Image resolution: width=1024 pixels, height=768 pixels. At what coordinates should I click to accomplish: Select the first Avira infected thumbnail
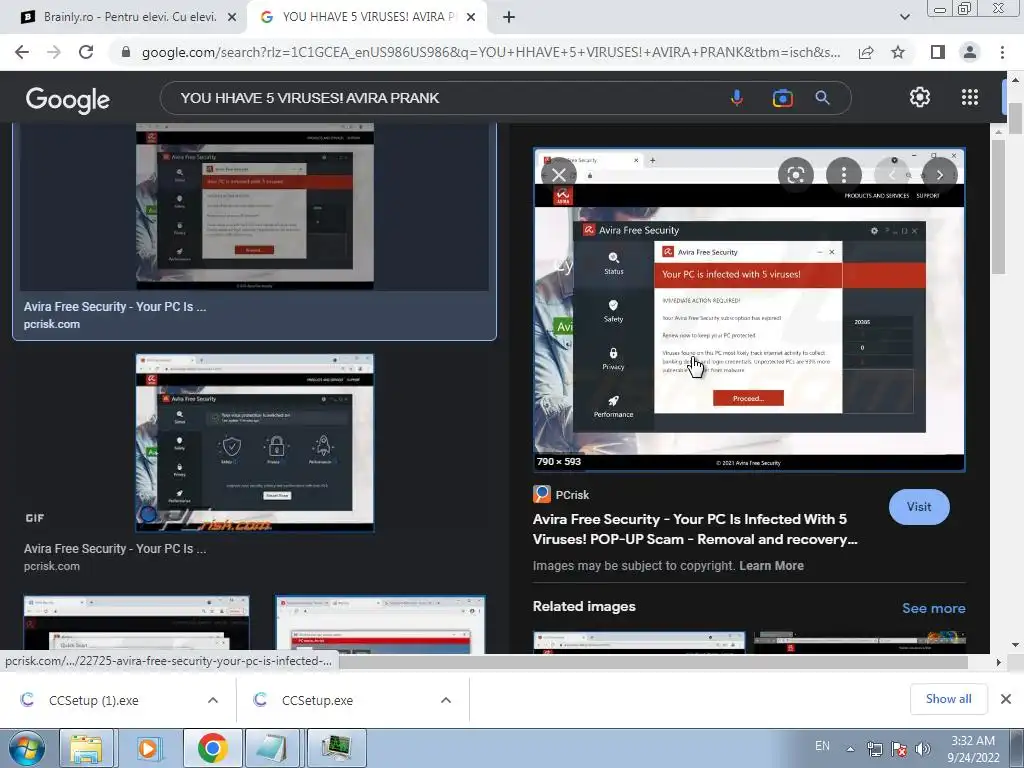pyautogui.click(x=255, y=206)
